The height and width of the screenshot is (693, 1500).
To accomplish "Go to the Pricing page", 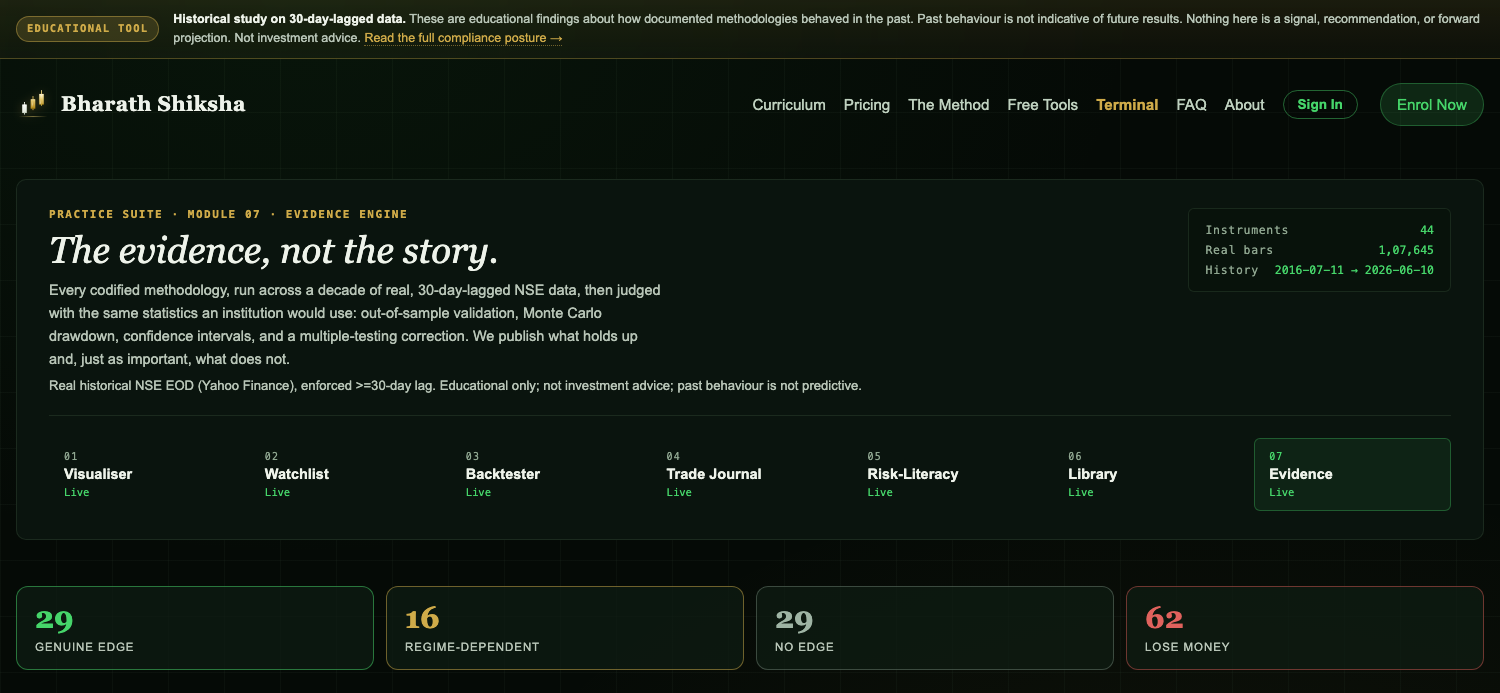I will click(867, 105).
